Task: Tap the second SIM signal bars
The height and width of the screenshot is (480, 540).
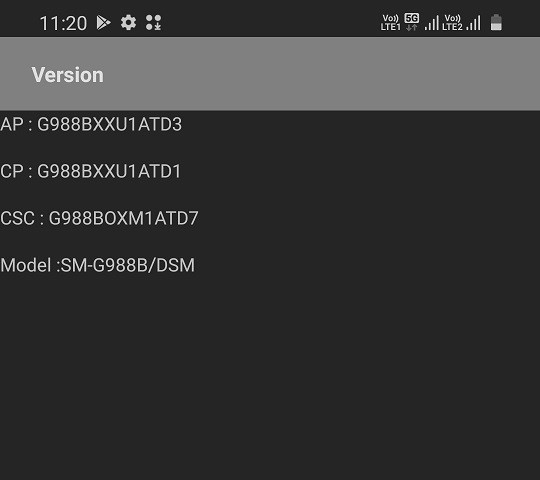Action: coord(474,23)
